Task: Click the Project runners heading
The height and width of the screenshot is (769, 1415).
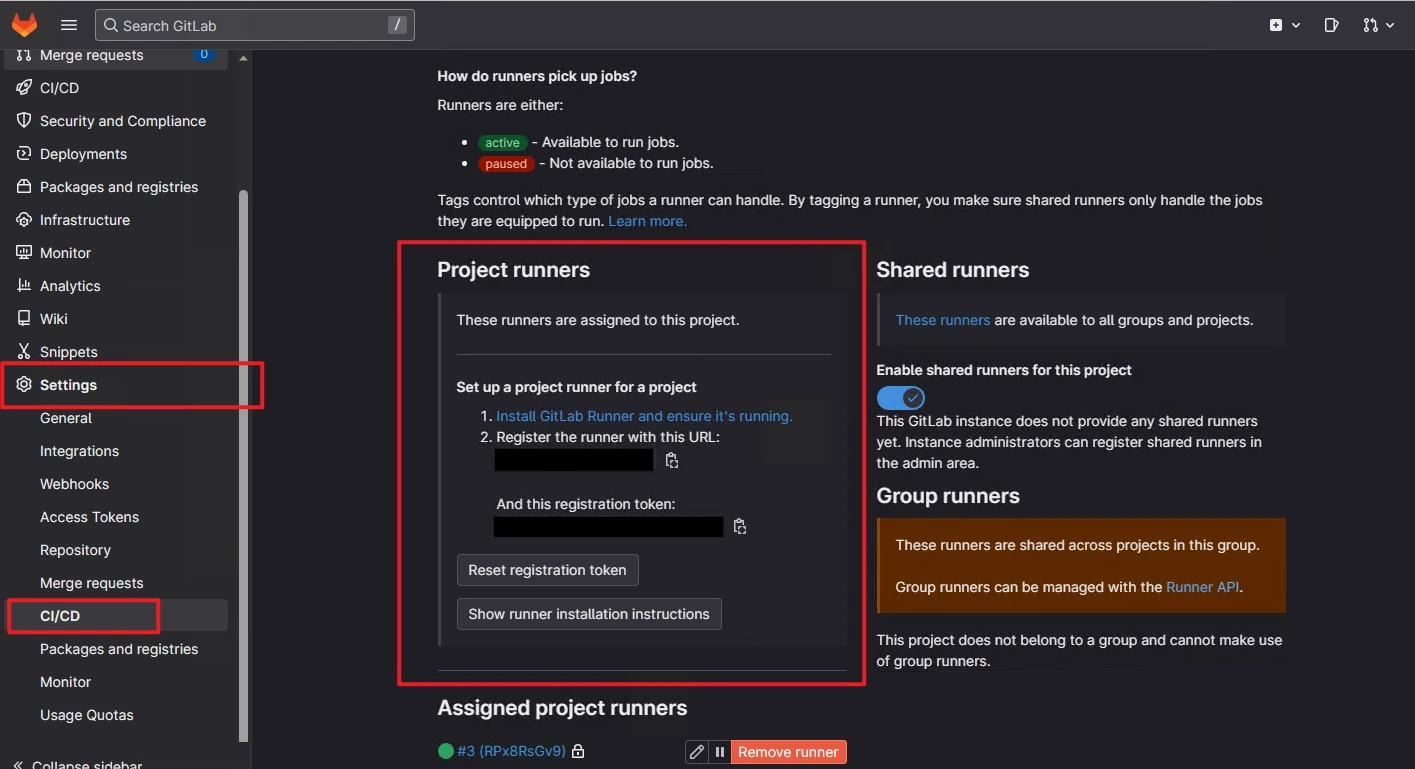Action: point(513,270)
